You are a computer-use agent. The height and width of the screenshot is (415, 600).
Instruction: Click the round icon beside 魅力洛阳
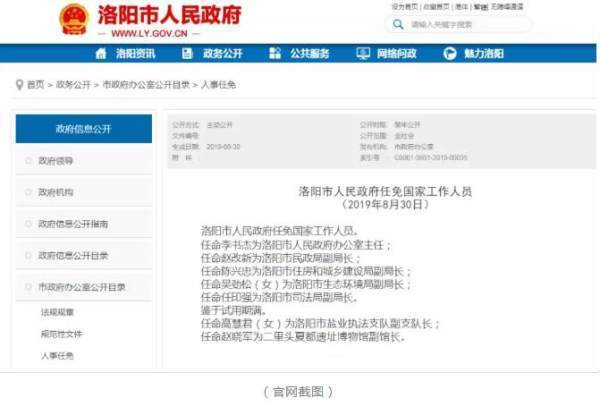coord(450,54)
